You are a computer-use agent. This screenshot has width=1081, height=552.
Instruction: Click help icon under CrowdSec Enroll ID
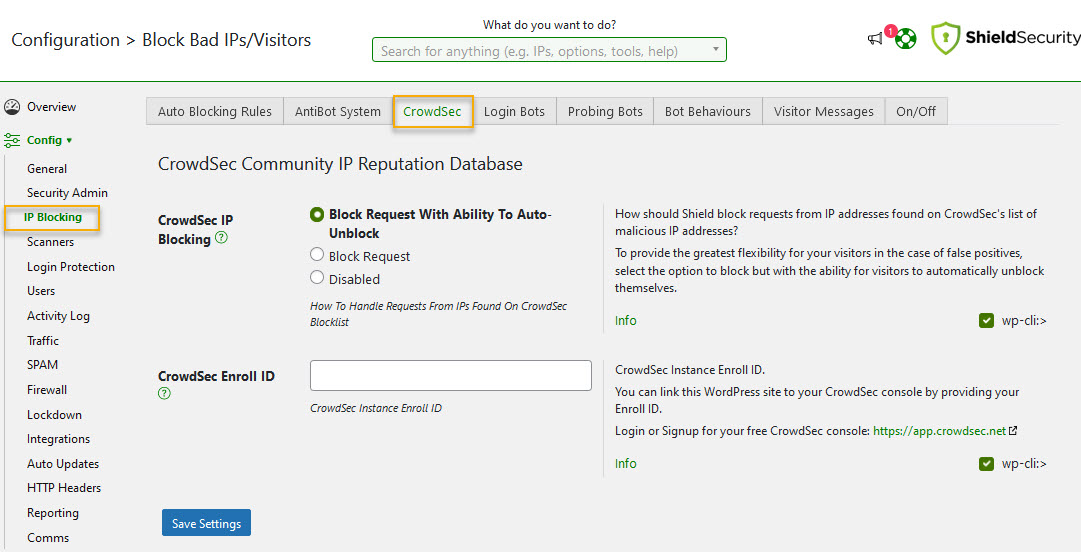[x=164, y=393]
